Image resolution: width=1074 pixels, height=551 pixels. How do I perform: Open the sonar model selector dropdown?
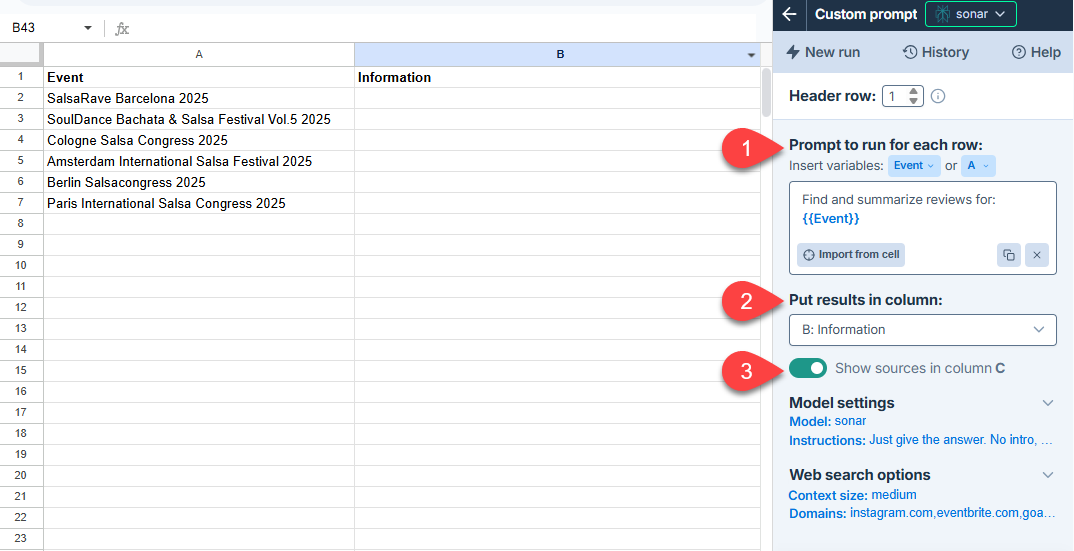coord(970,14)
